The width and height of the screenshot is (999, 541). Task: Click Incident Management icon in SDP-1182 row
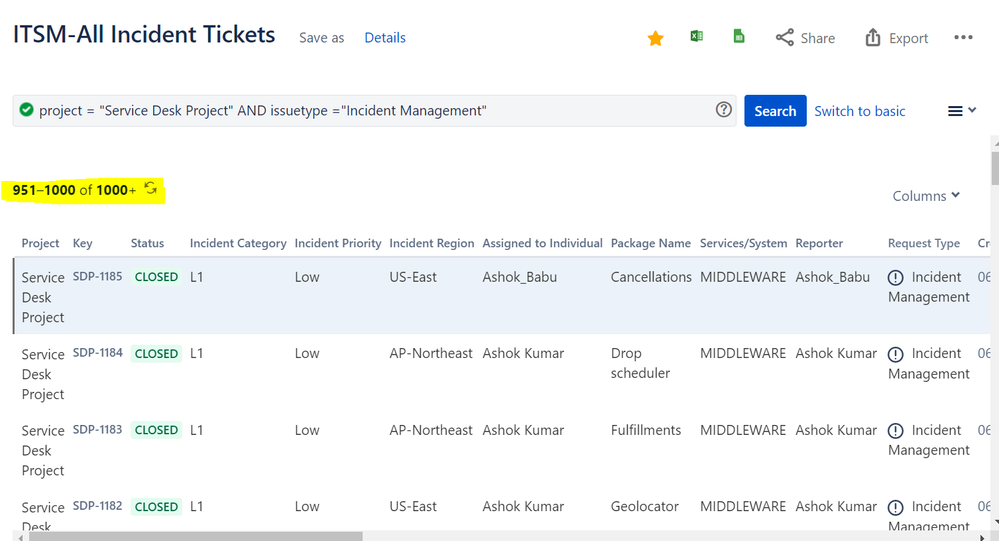point(895,507)
